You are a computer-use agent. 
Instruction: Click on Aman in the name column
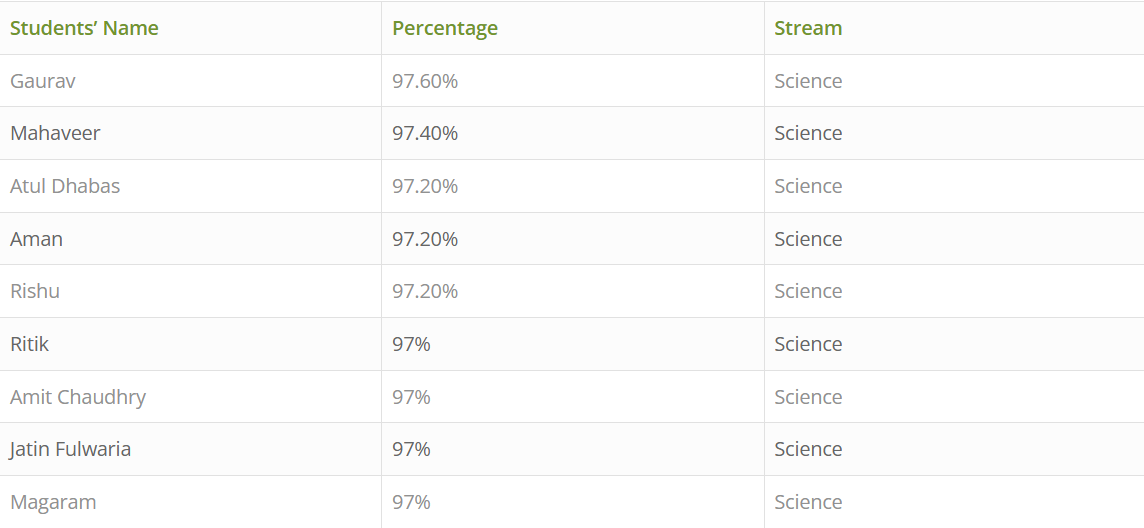point(36,238)
